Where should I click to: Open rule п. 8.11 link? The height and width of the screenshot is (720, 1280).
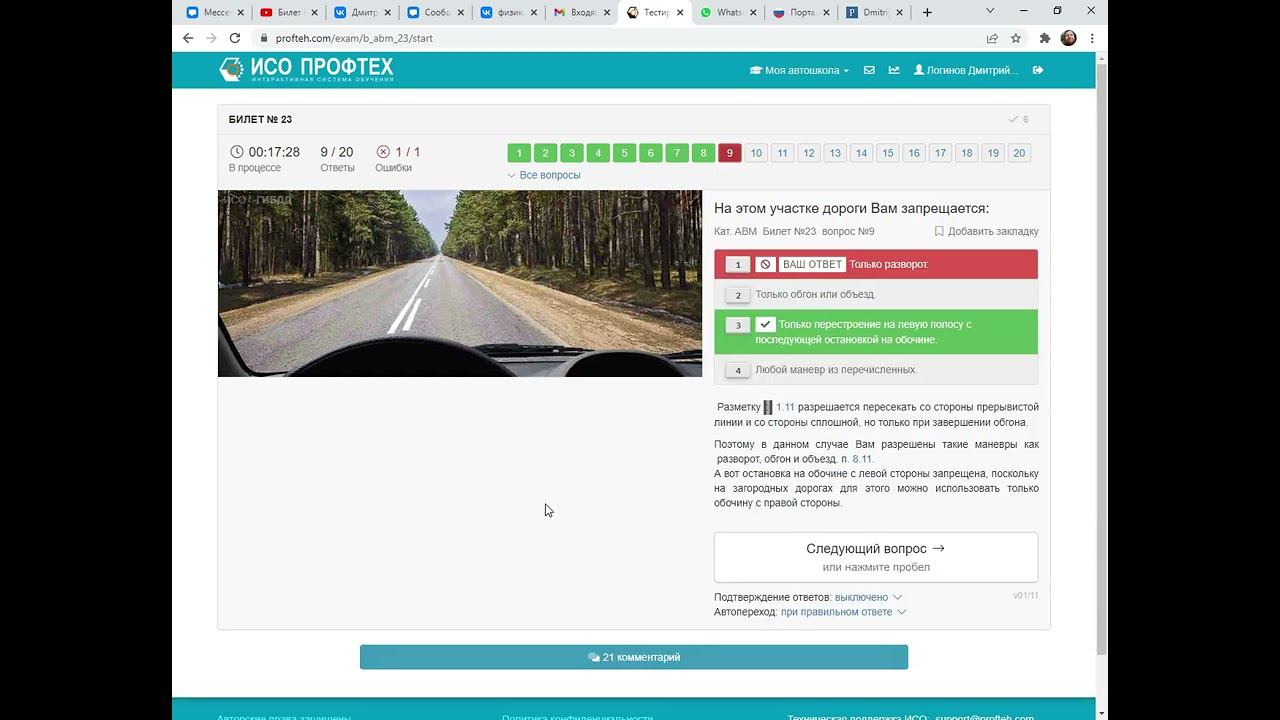pyautogui.click(x=856, y=459)
